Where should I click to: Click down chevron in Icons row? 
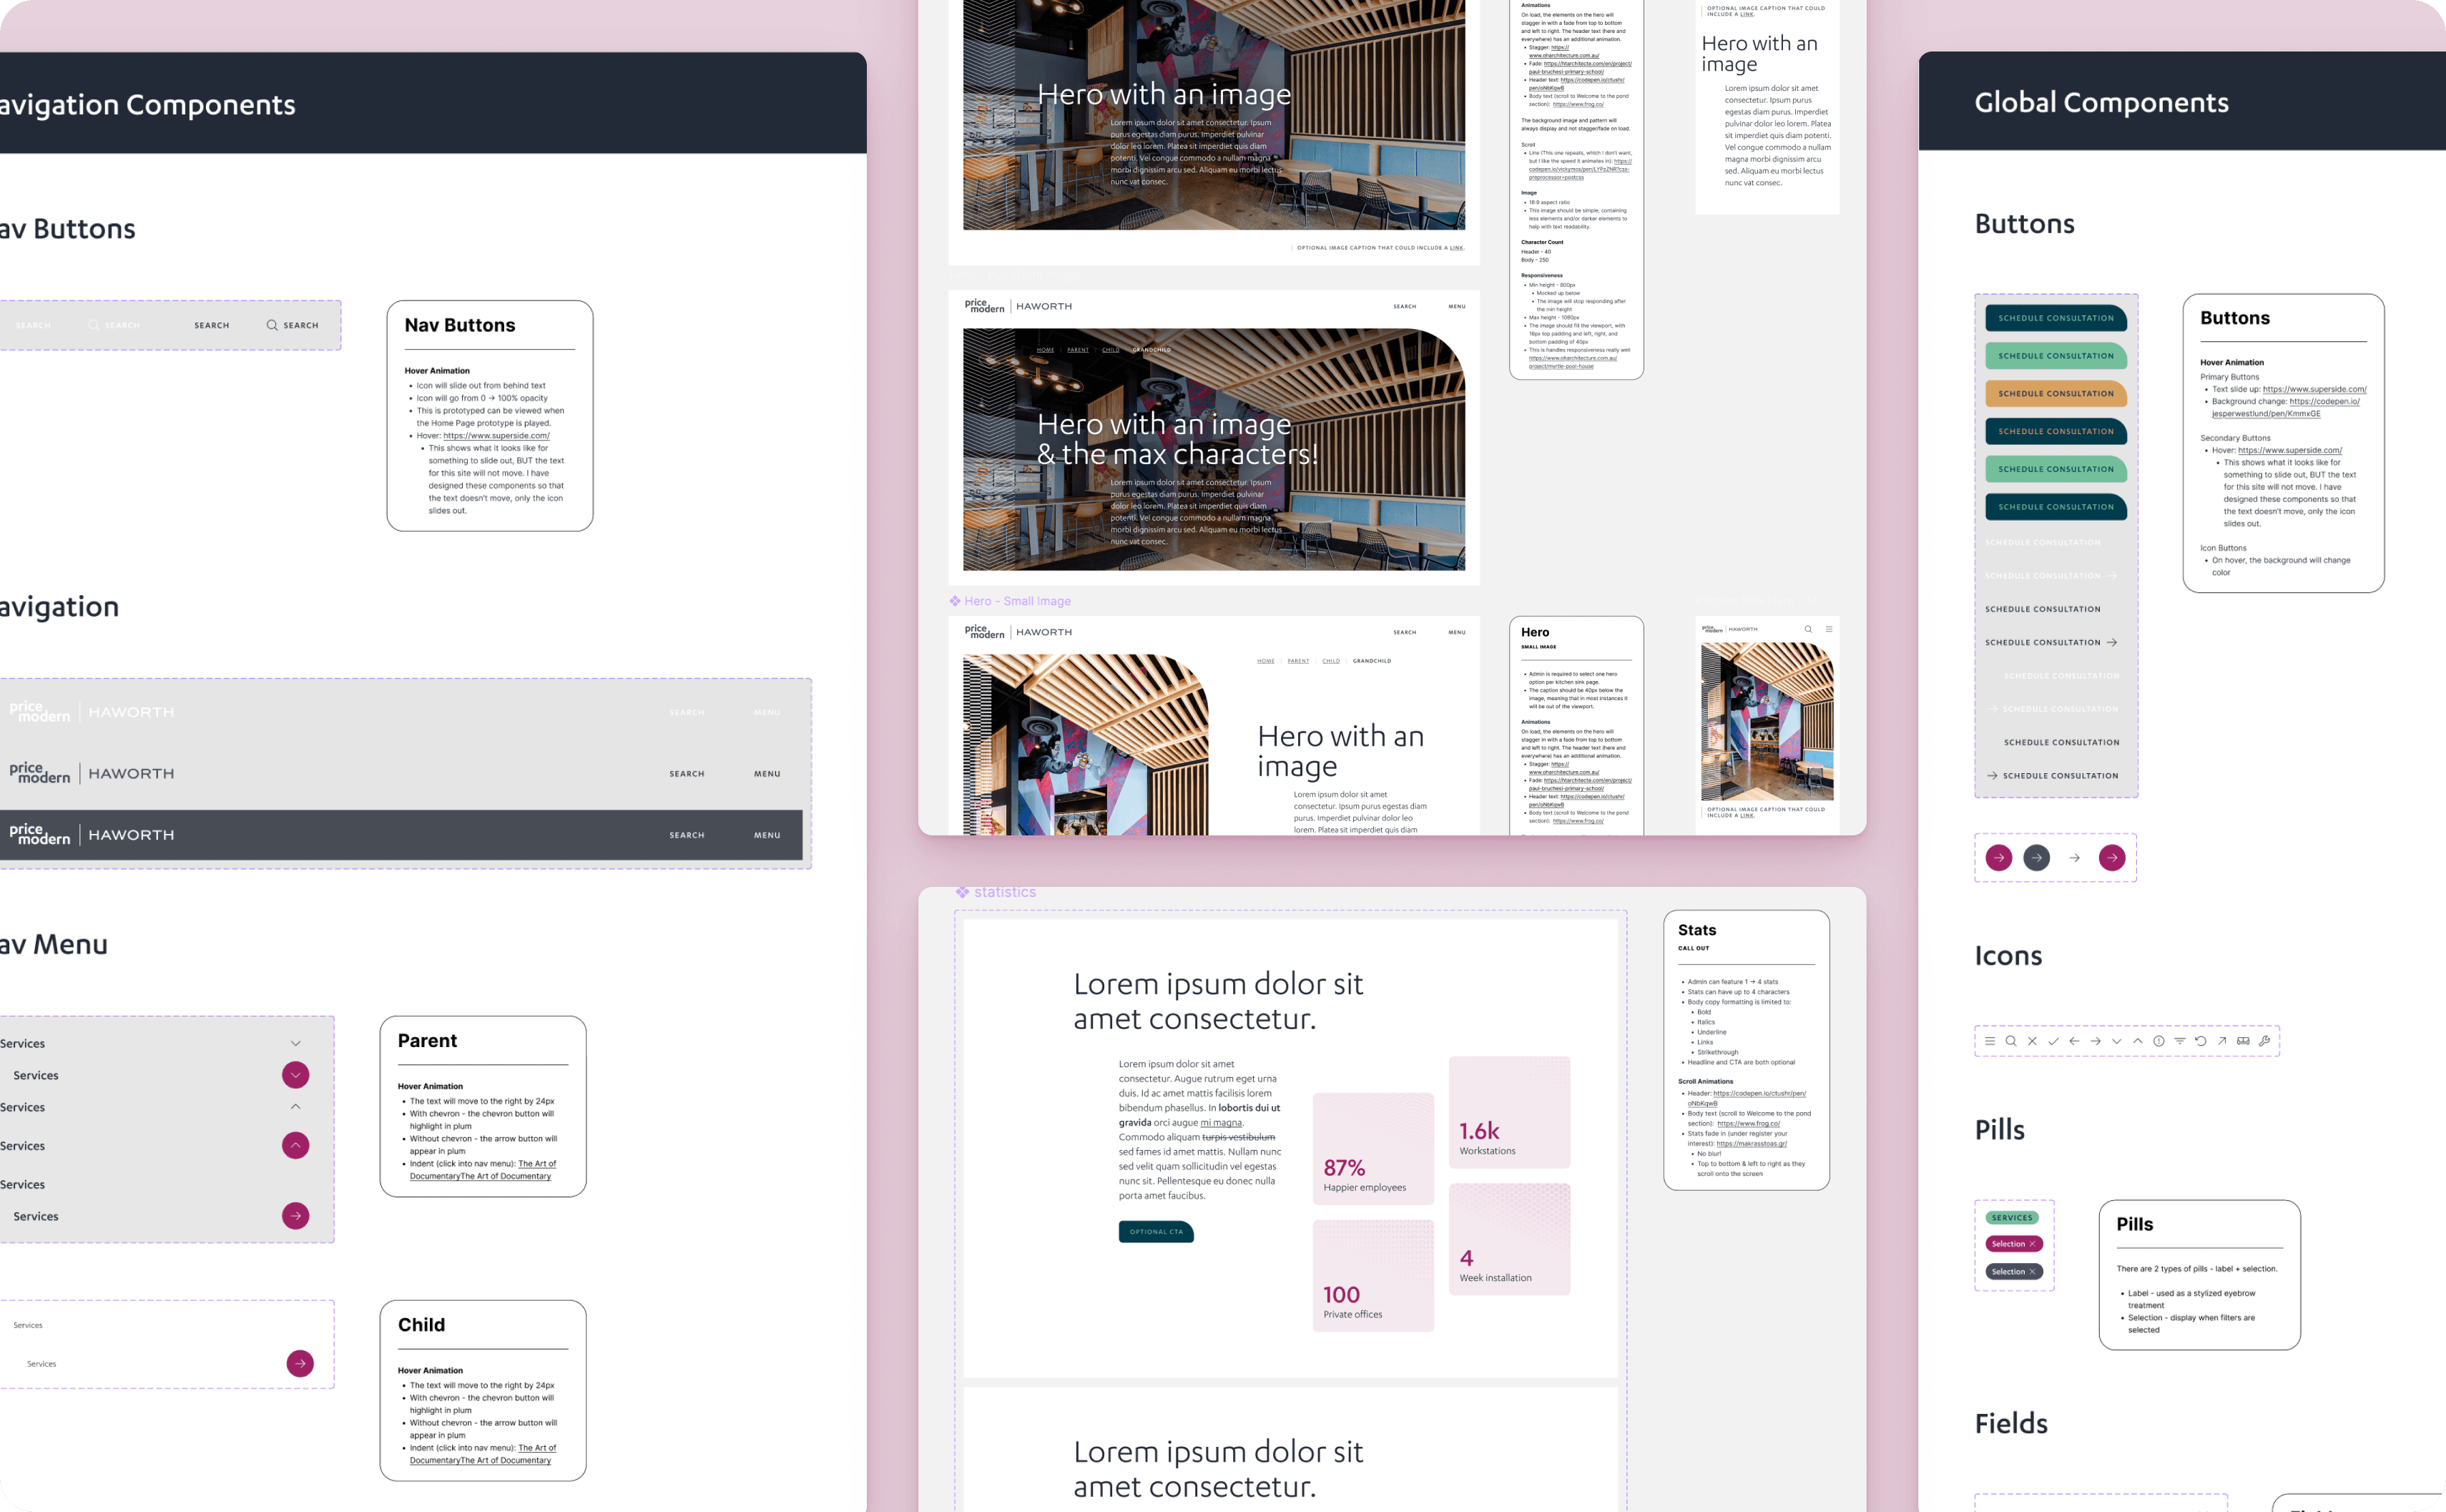[x=2116, y=1041]
